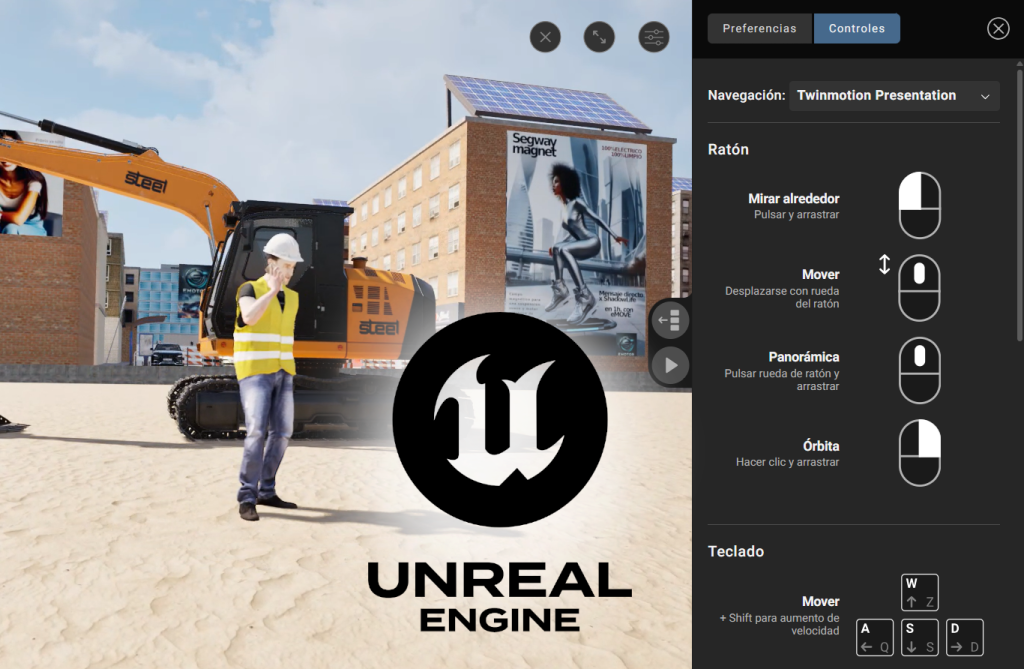Close the settings panel with the X
1024x669 pixels.
998,28
